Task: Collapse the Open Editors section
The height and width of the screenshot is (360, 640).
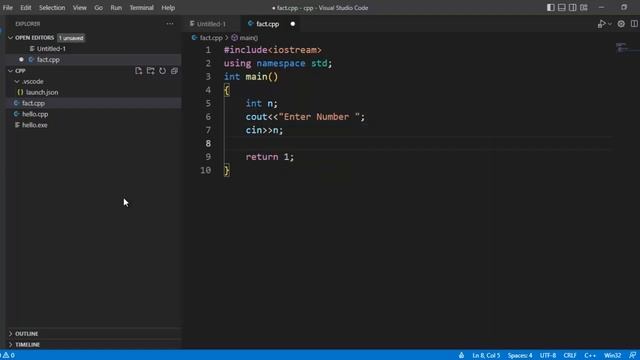Action: coord(11,38)
